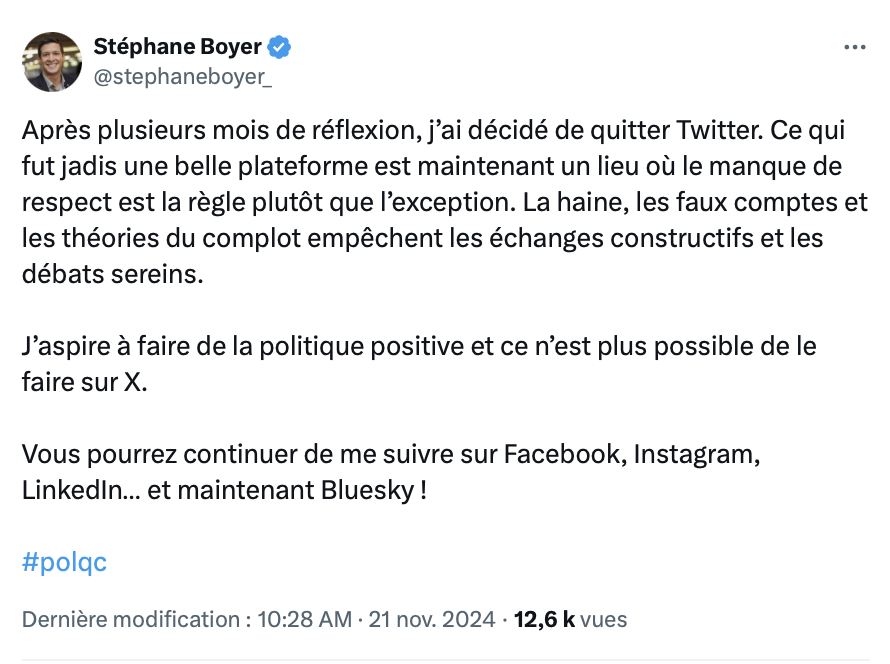Click the blue verified badge icon
Screen dimensions: 890x664
279,47
